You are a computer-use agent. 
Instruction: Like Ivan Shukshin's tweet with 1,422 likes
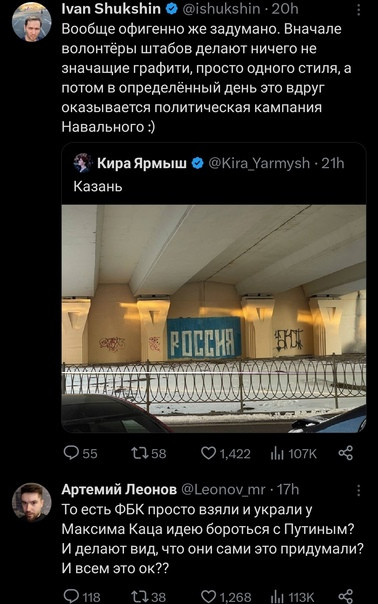[x=226, y=453]
